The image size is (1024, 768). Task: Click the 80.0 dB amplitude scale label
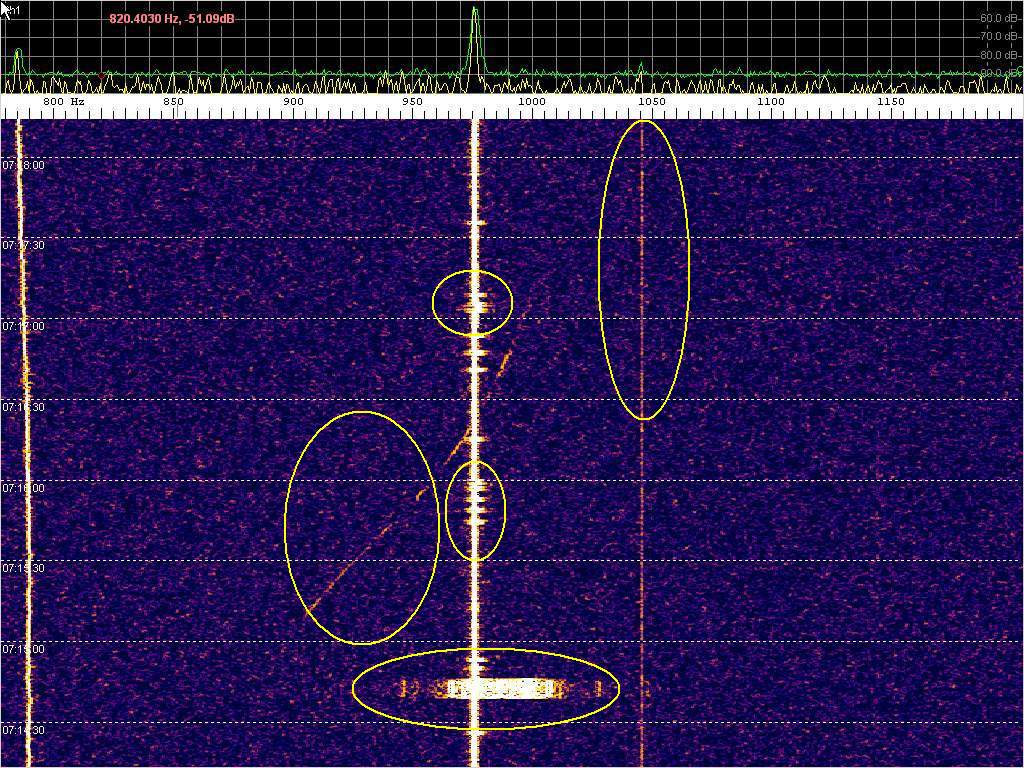[997, 55]
